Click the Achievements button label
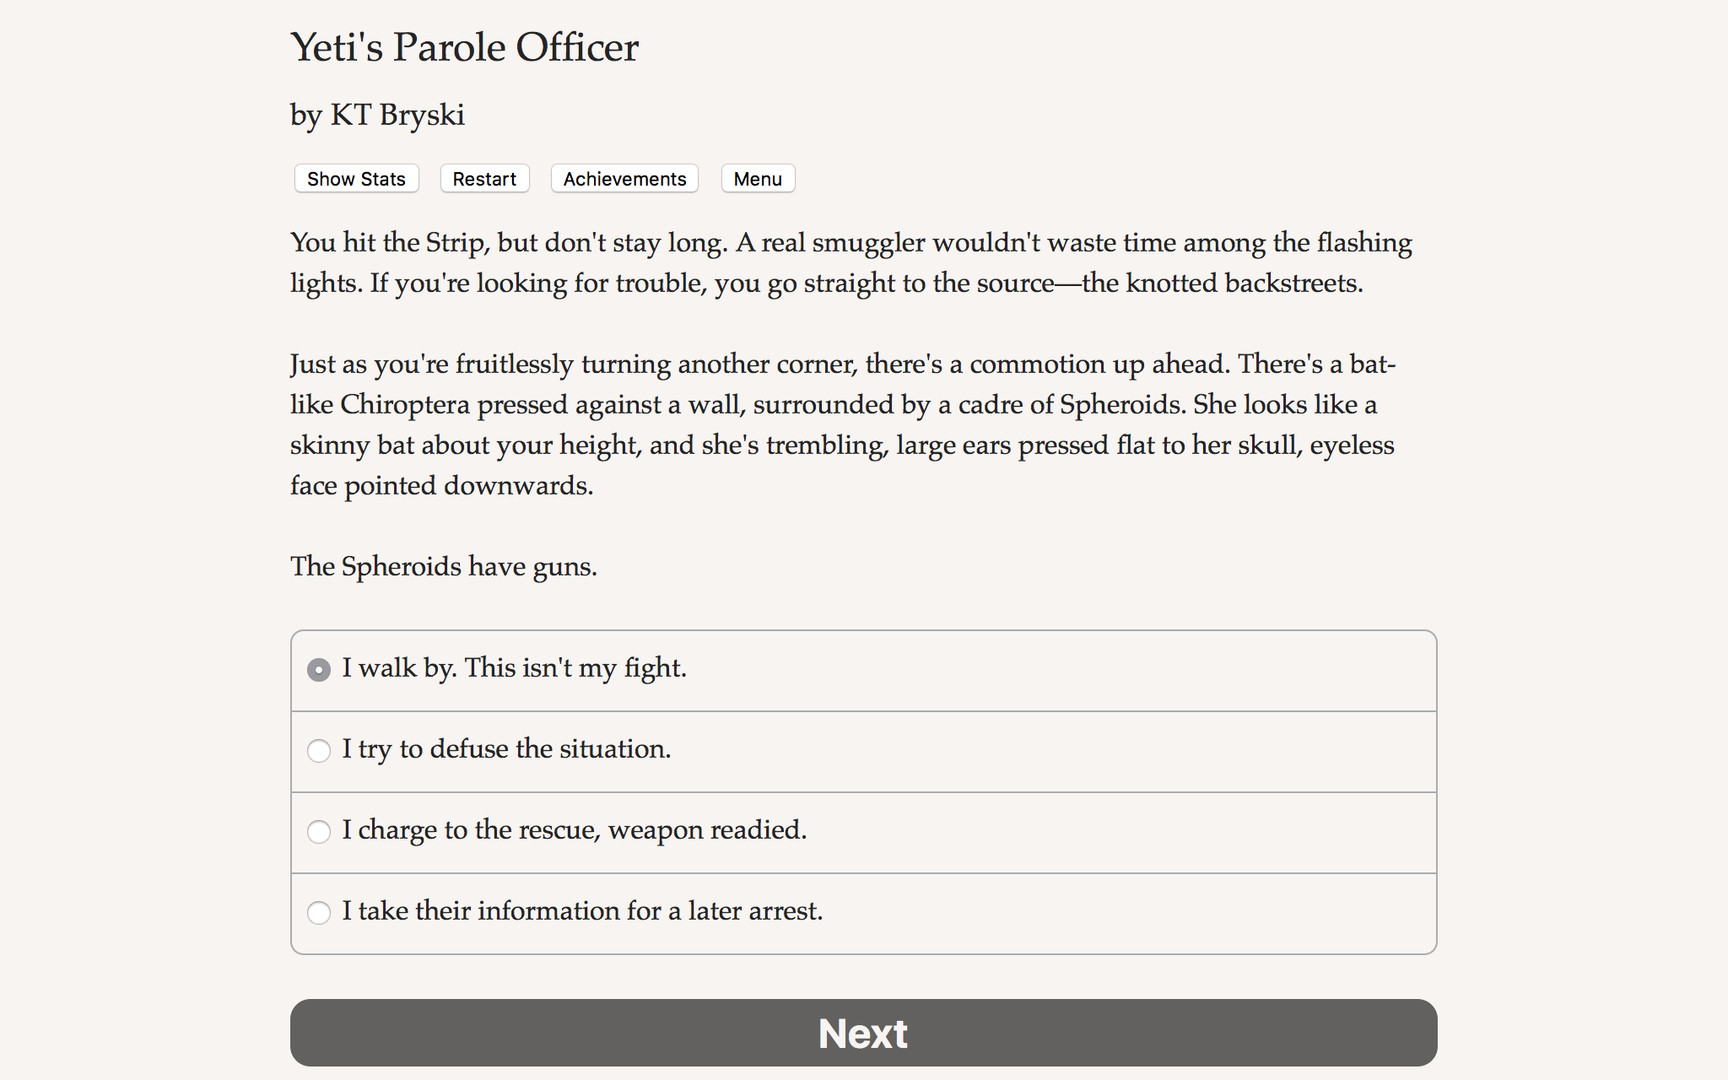 (624, 178)
